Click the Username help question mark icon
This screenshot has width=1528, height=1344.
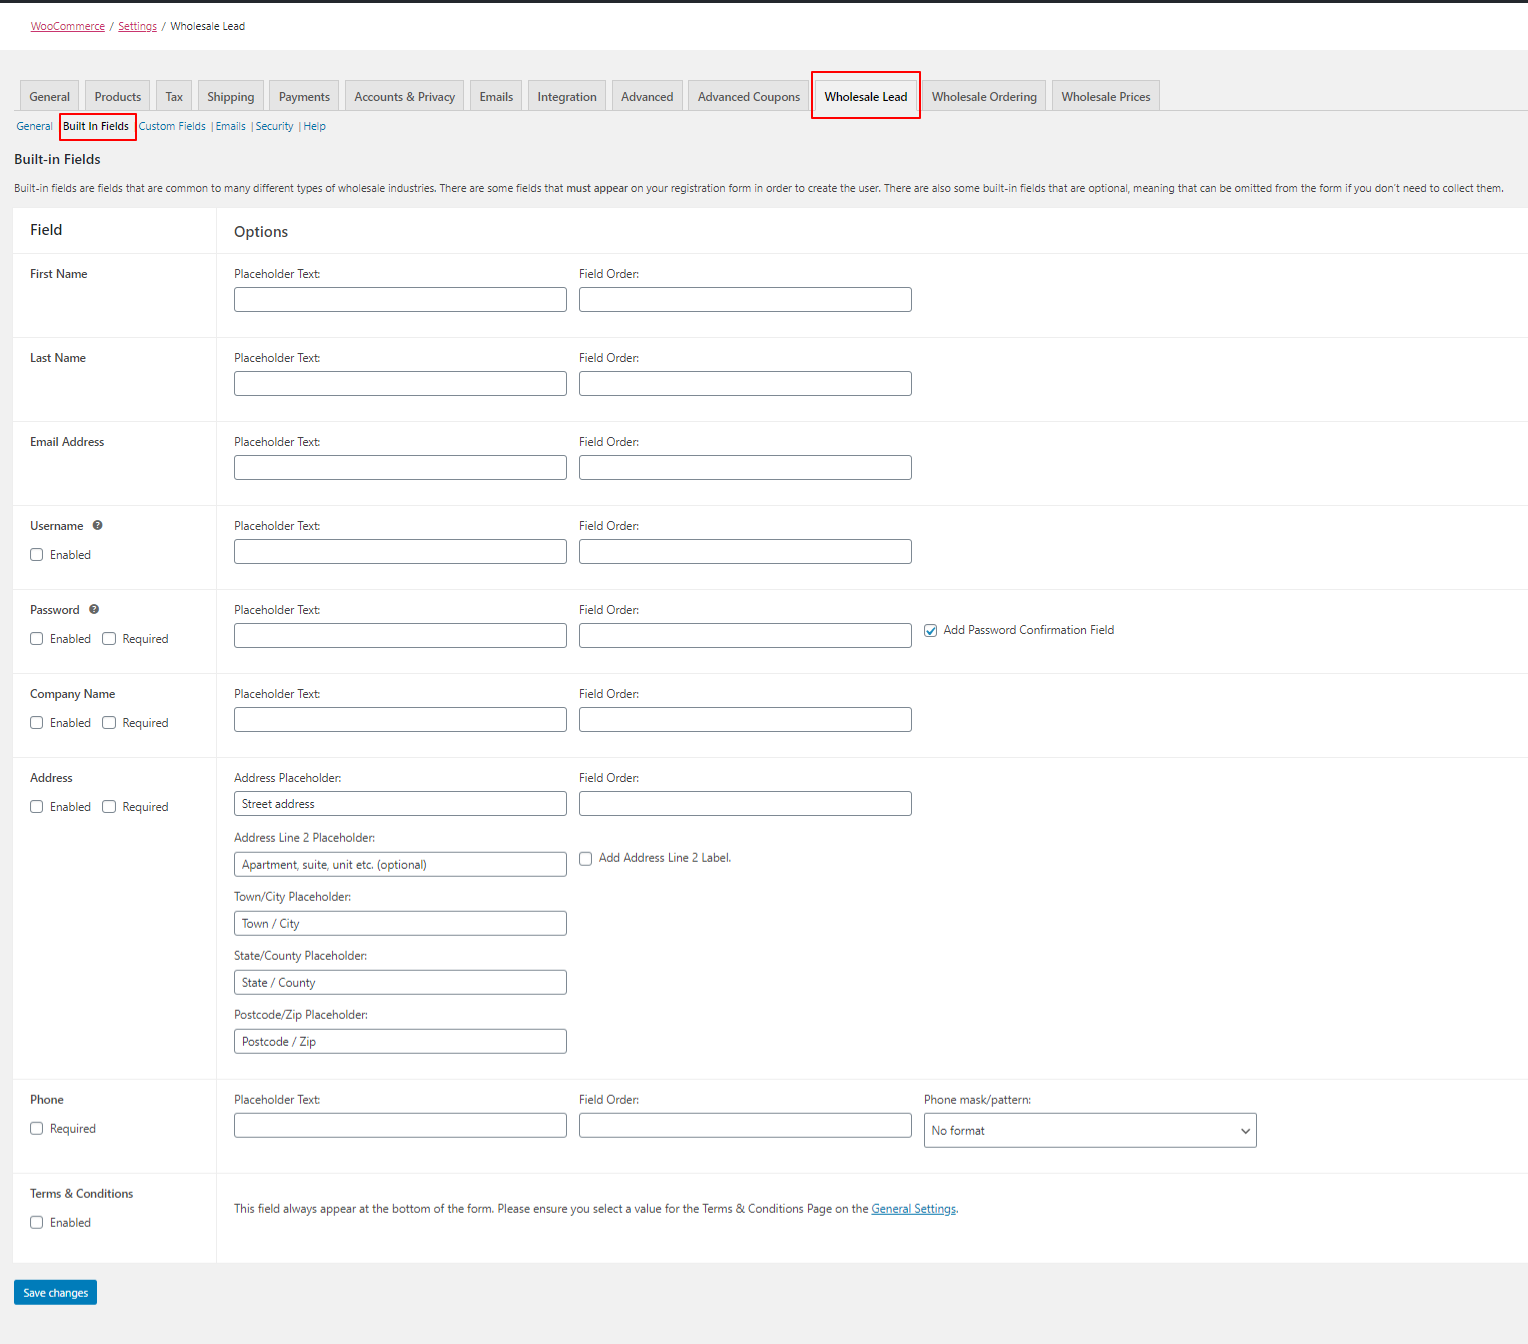97,525
